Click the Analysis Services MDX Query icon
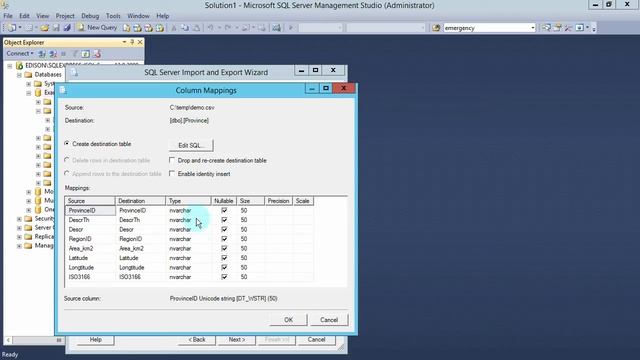 (138, 28)
